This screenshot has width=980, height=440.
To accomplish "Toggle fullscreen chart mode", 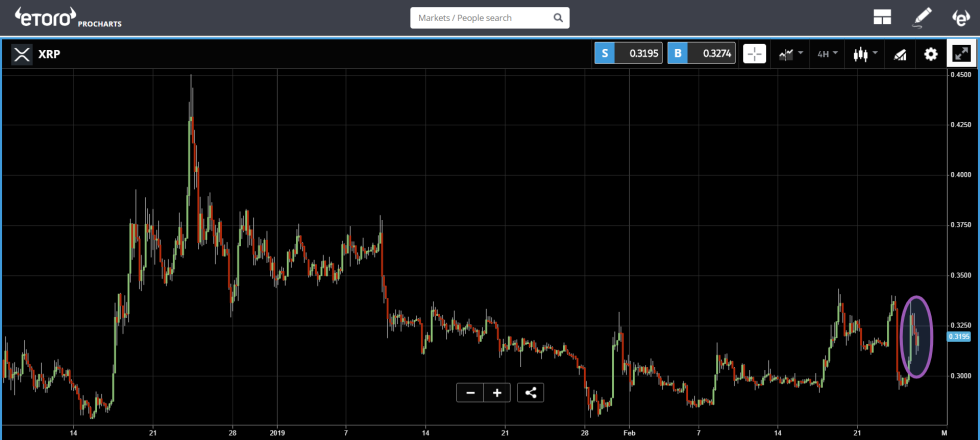I will click(961, 54).
